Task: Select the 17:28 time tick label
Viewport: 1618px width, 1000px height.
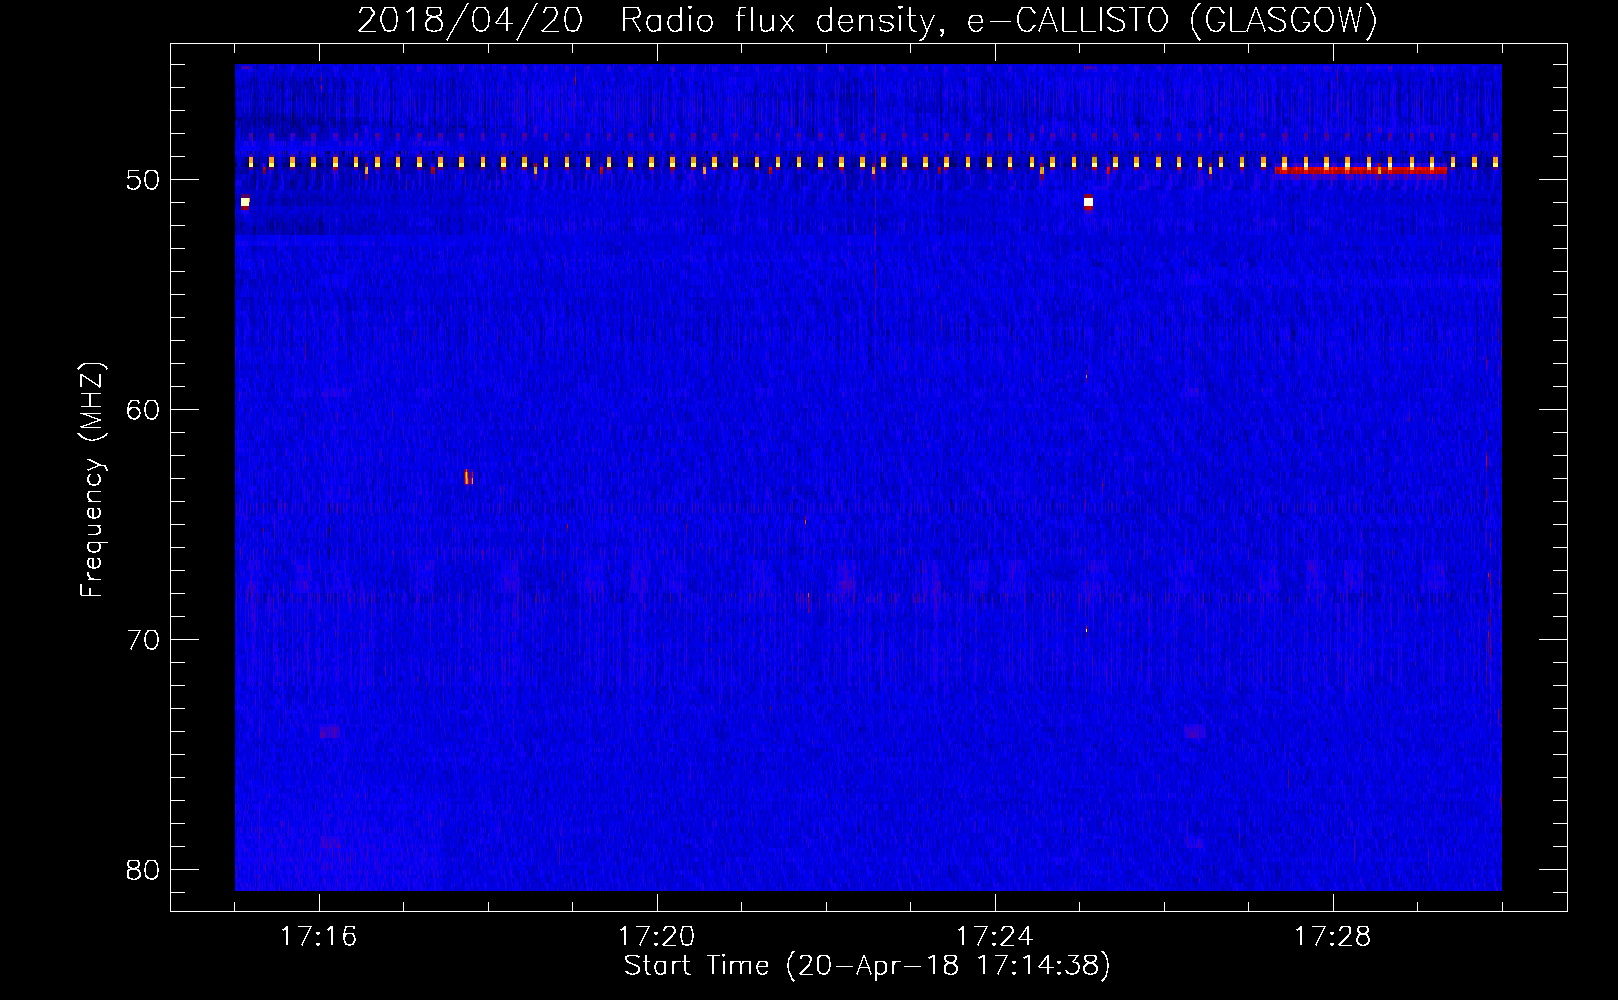Action: click(1332, 937)
